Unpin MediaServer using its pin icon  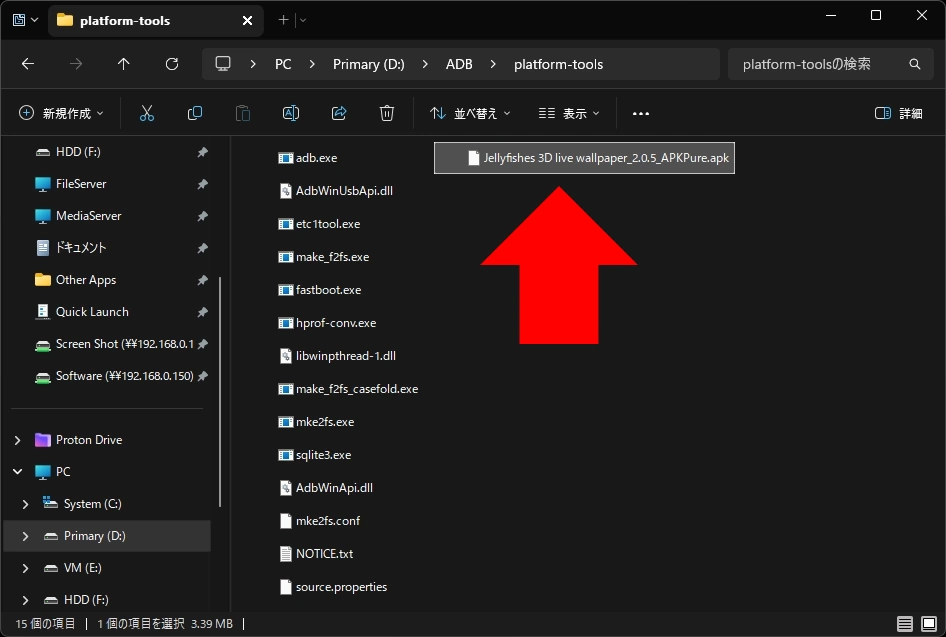pos(203,216)
